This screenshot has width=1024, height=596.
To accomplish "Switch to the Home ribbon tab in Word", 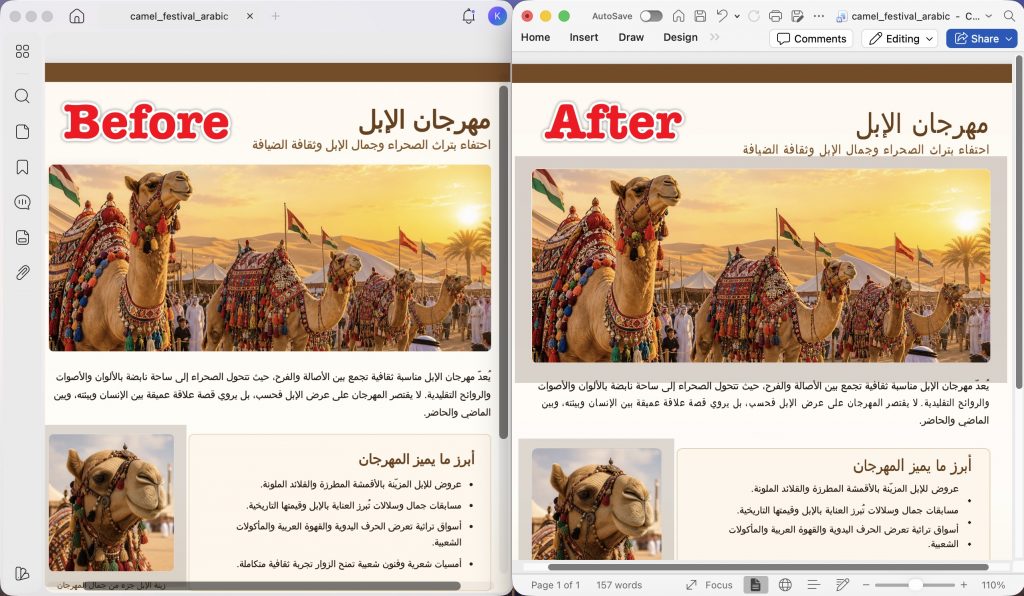I will coord(536,37).
